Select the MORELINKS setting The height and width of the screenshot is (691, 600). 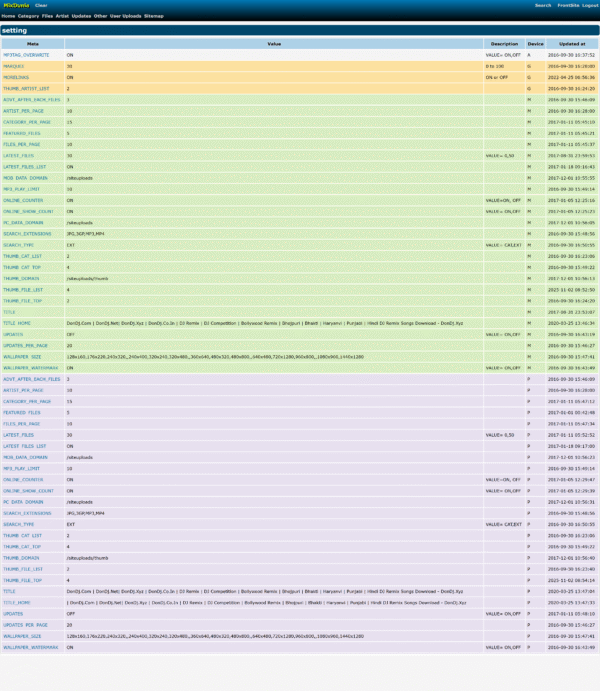[x=14, y=77]
